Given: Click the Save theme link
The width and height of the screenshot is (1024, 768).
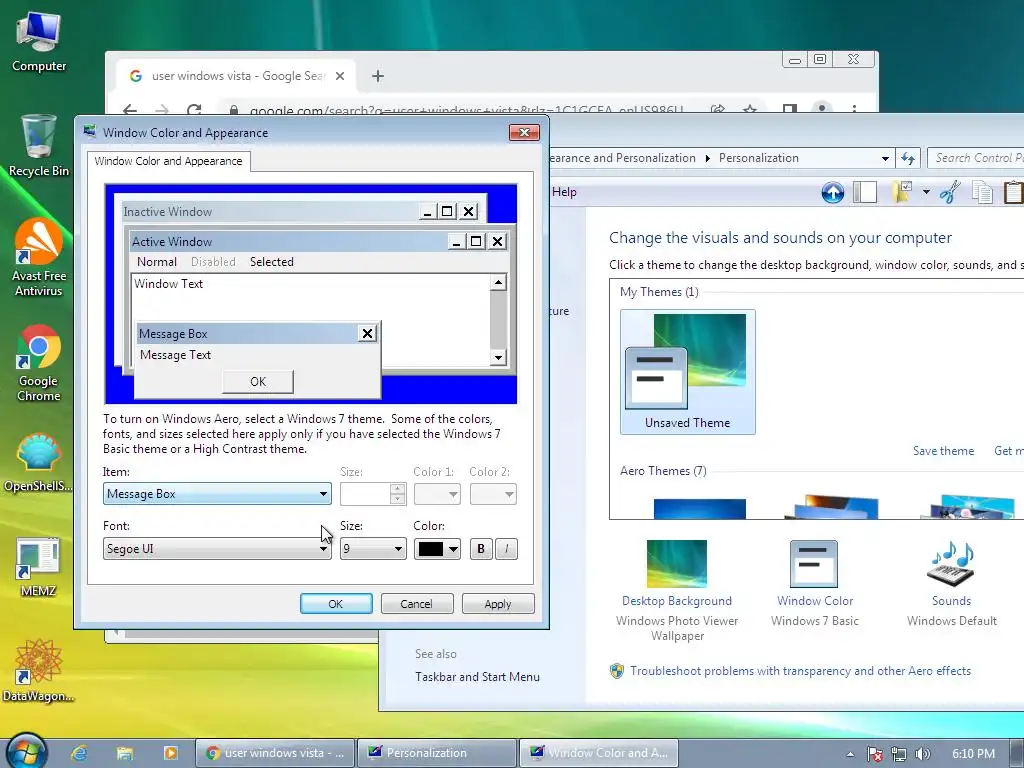Looking at the screenshot, I should [x=943, y=451].
